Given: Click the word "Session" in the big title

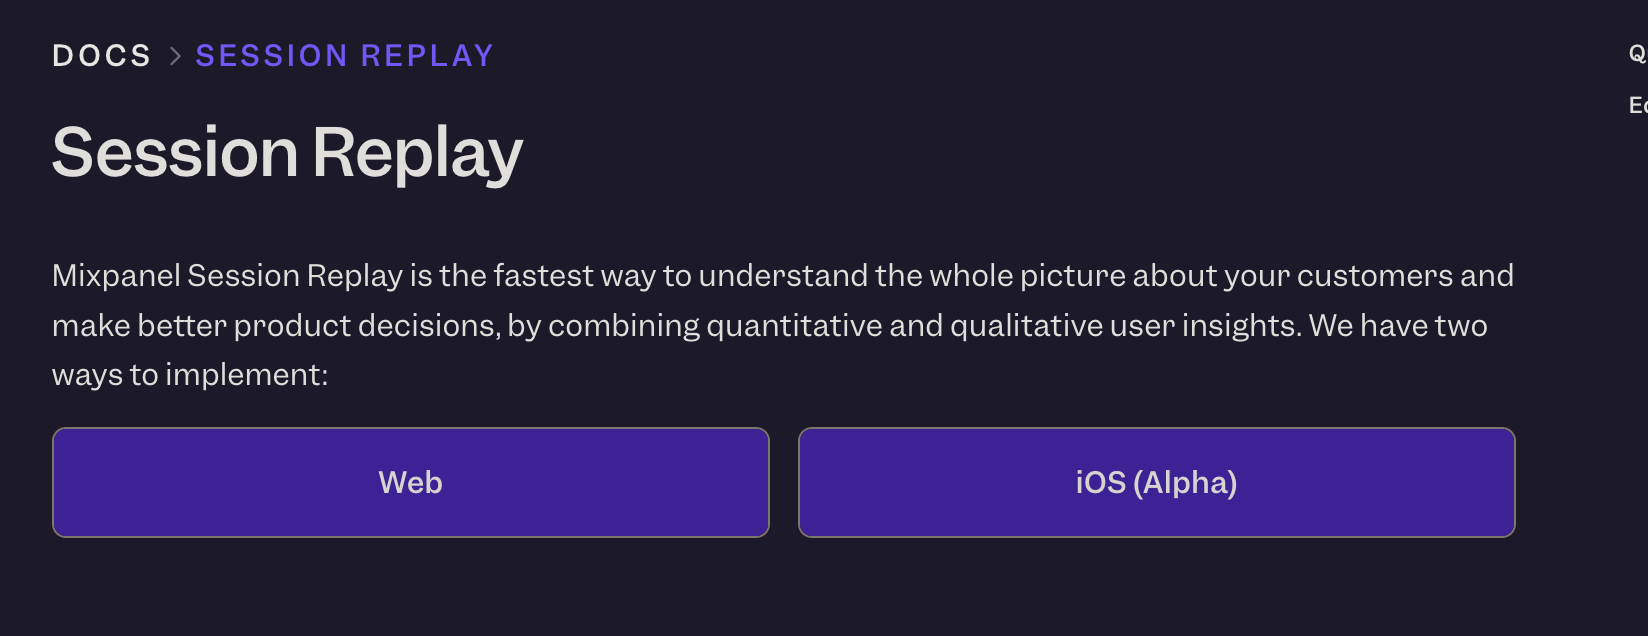Looking at the screenshot, I should tap(175, 153).
